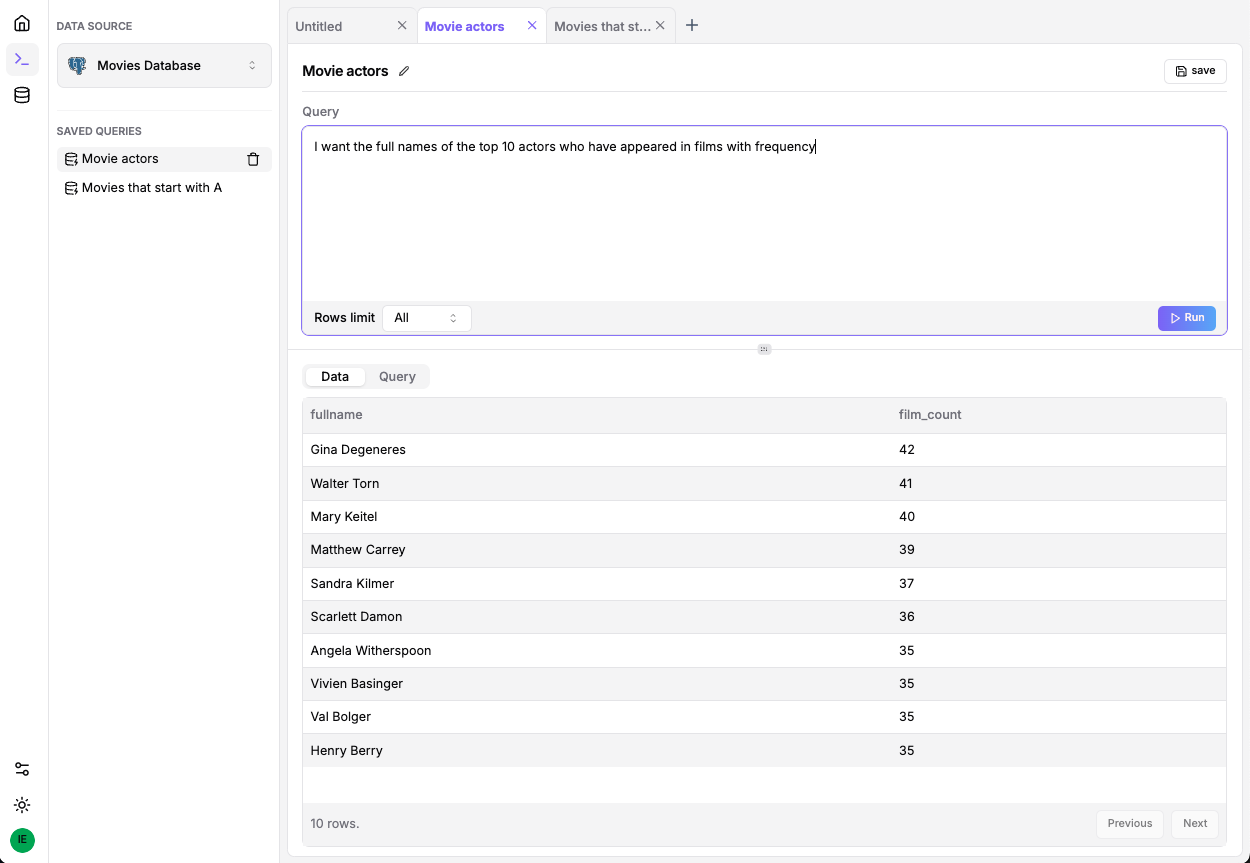1250x863 pixels.
Task: Edit the Movie actors title pencil
Action: point(404,71)
